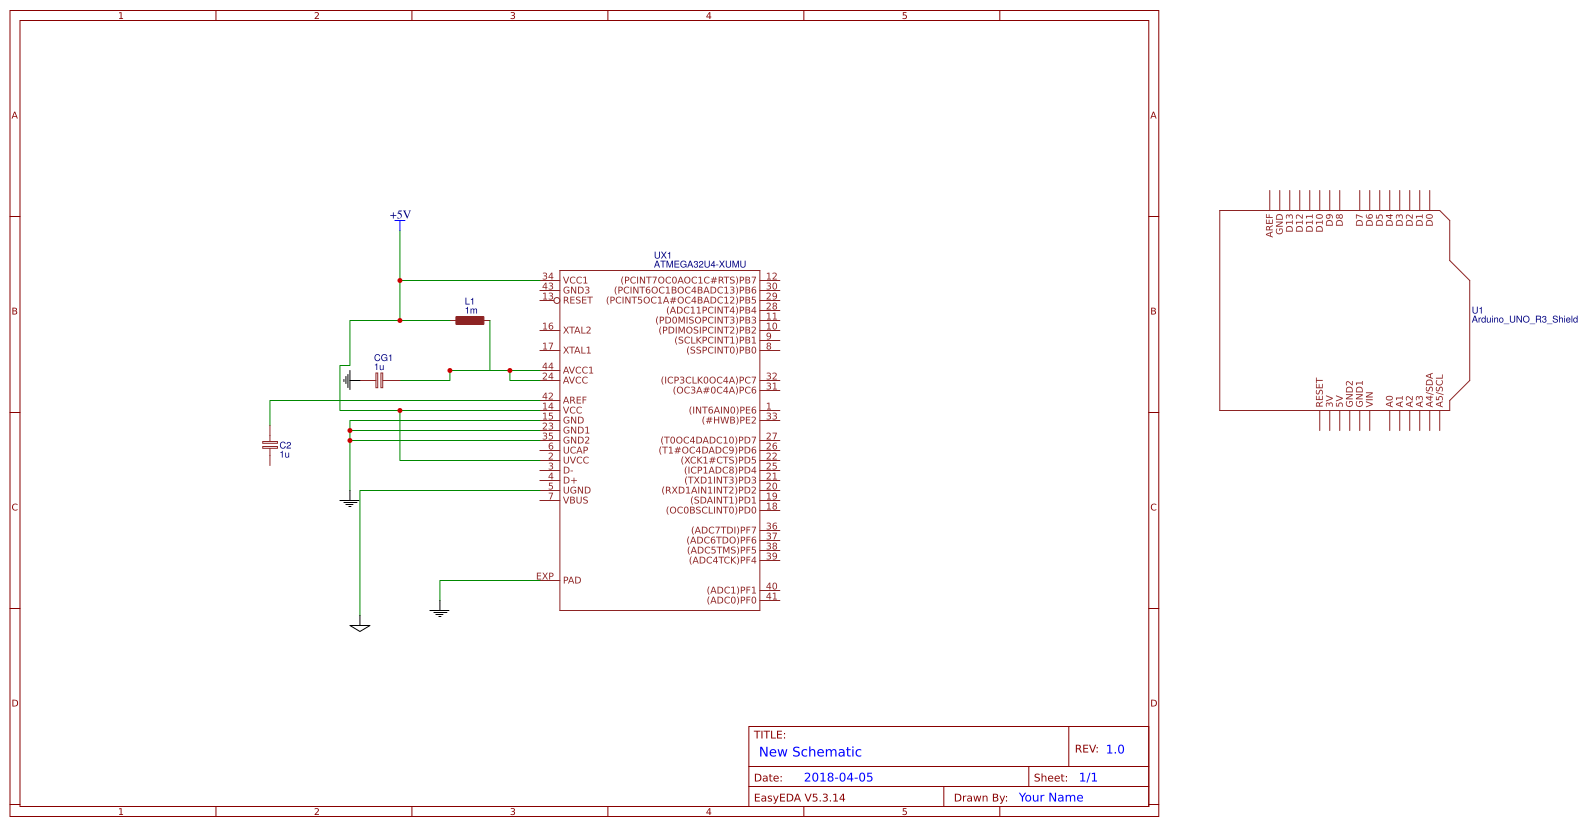Screen dimensions: 1588x827
Task: Click the REV 1.0 revision field
Action: click(x=1114, y=749)
